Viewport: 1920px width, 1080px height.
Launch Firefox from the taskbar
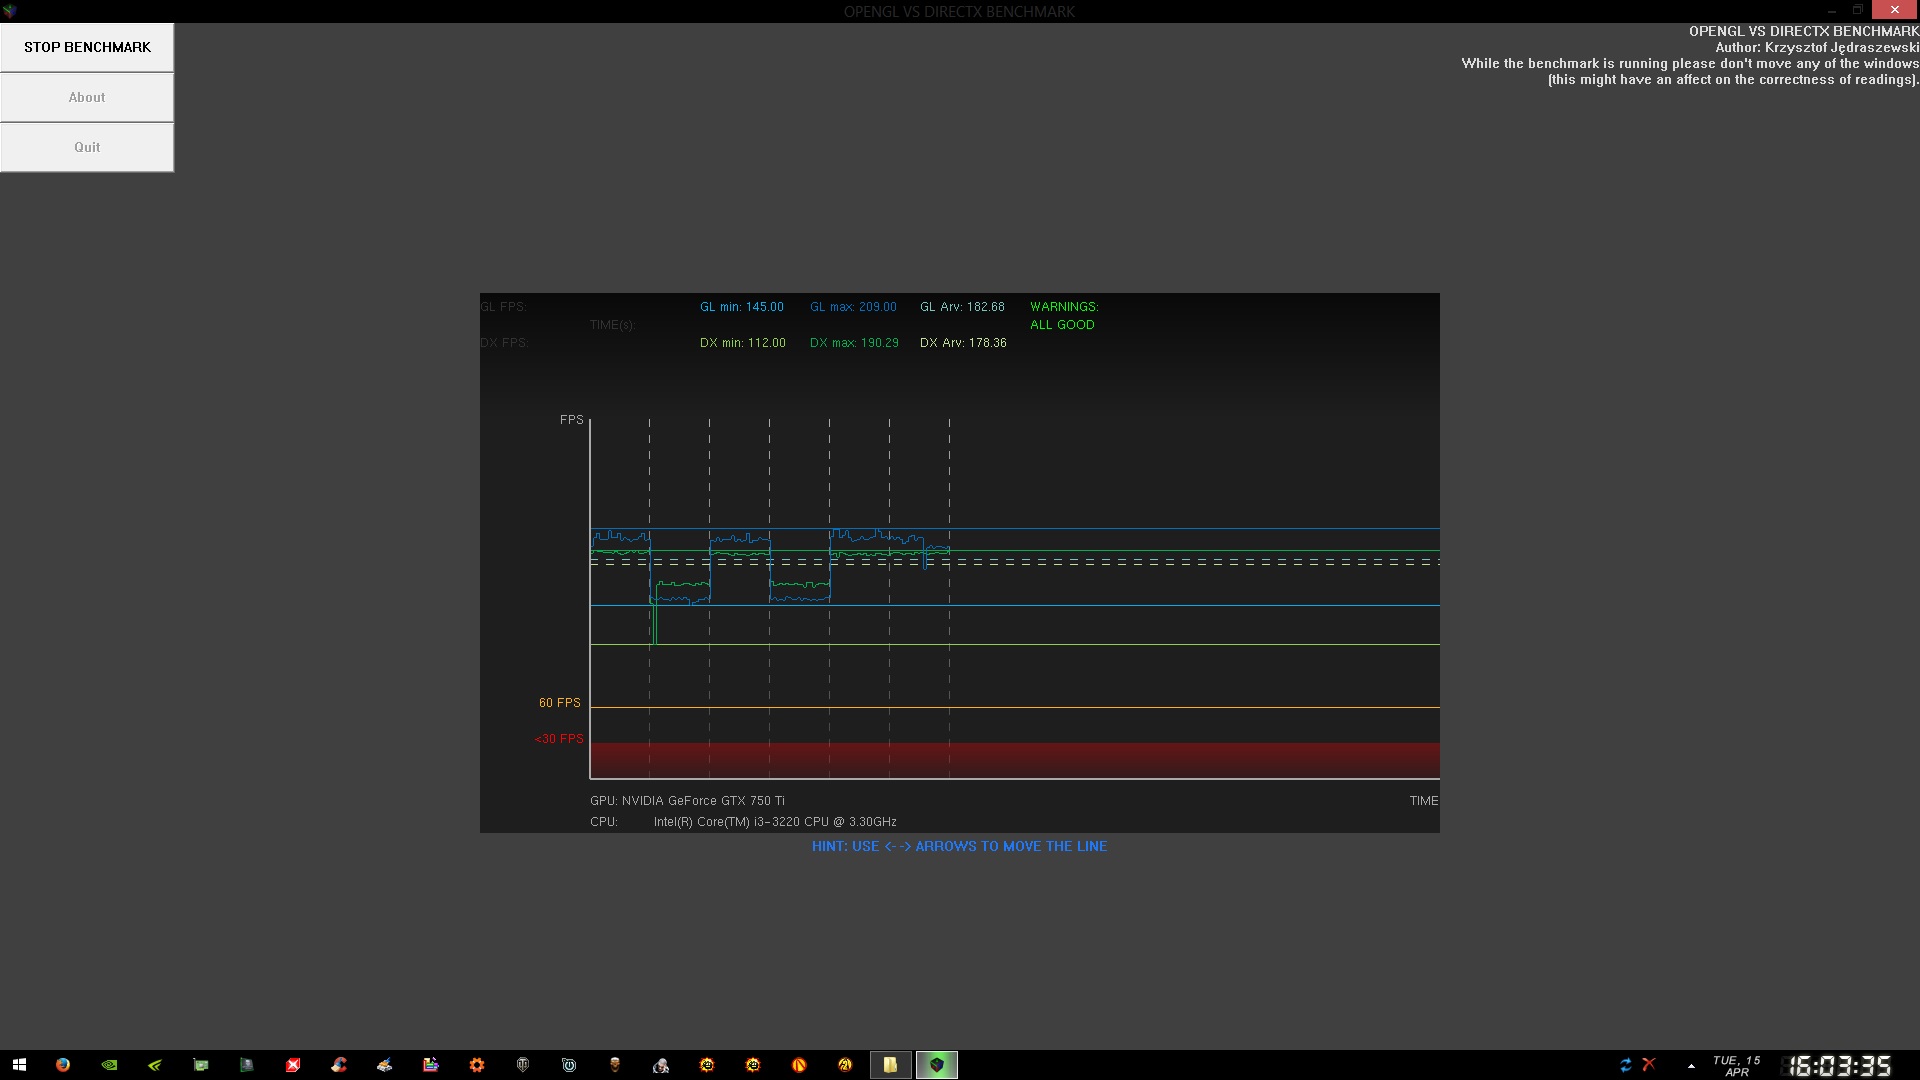(63, 1065)
